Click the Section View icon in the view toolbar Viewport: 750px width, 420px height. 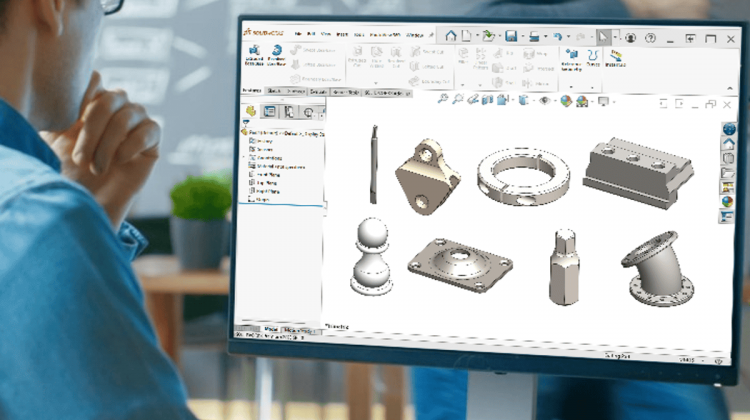pos(487,99)
